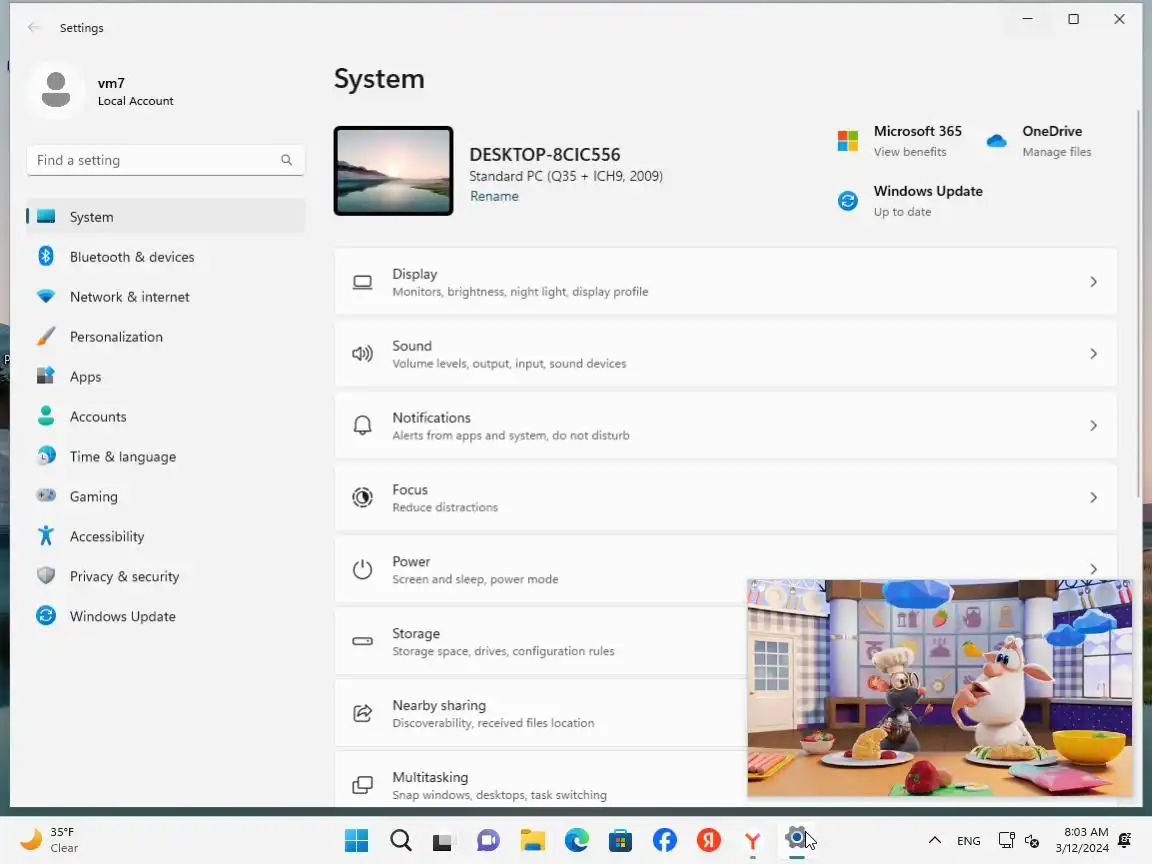Open Network & internet section
1152x864 pixels.
point(165,297)
